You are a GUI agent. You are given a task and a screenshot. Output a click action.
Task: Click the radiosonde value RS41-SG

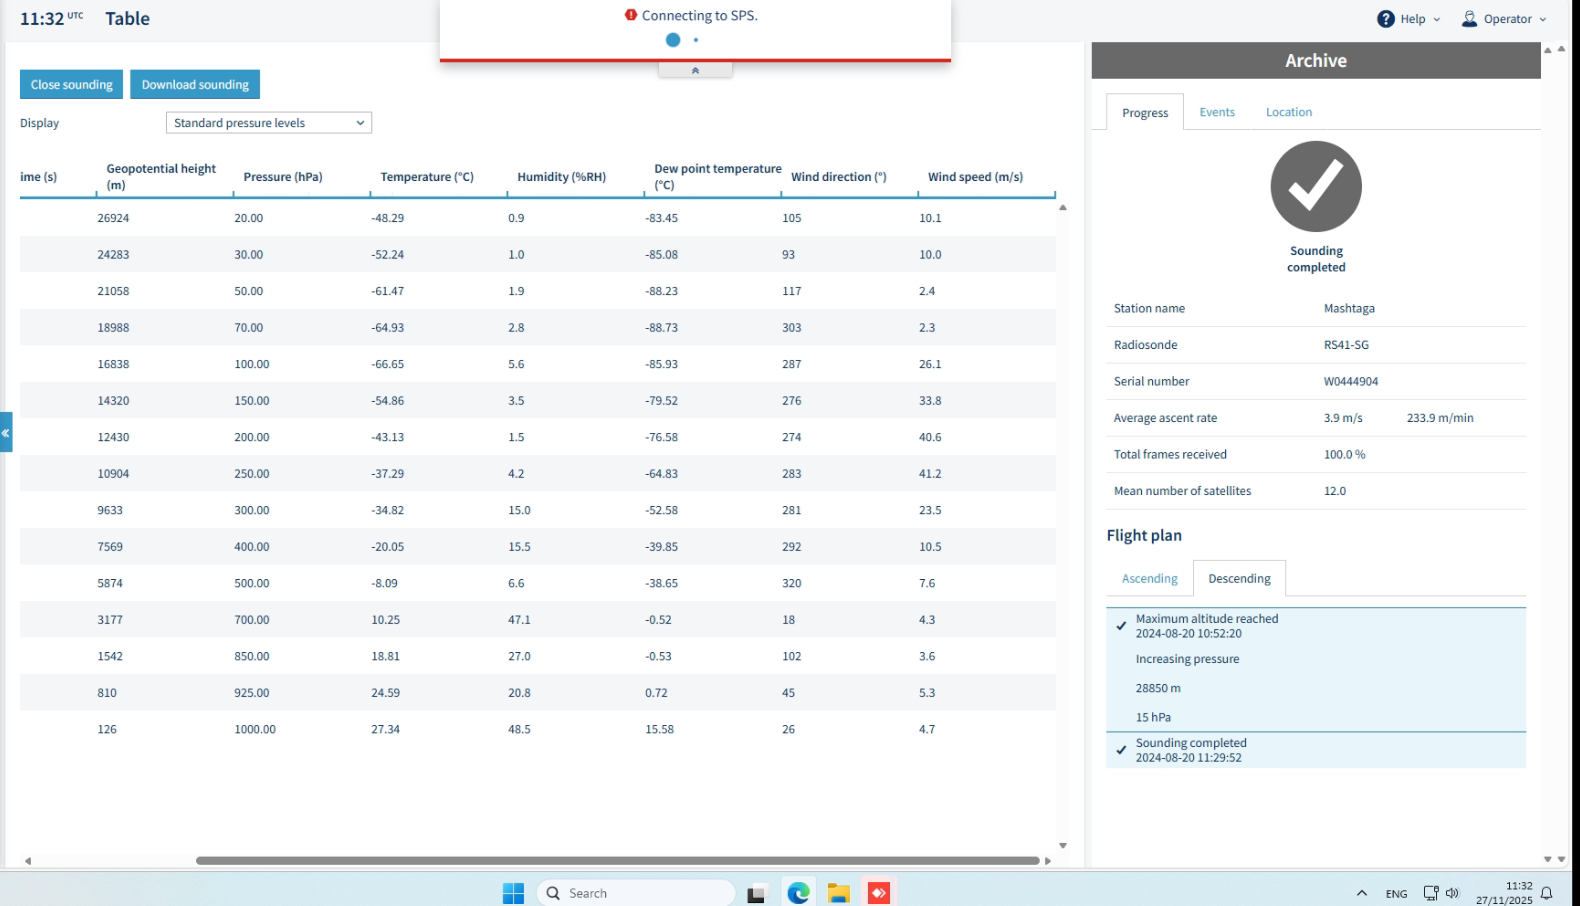point(1346,345)
